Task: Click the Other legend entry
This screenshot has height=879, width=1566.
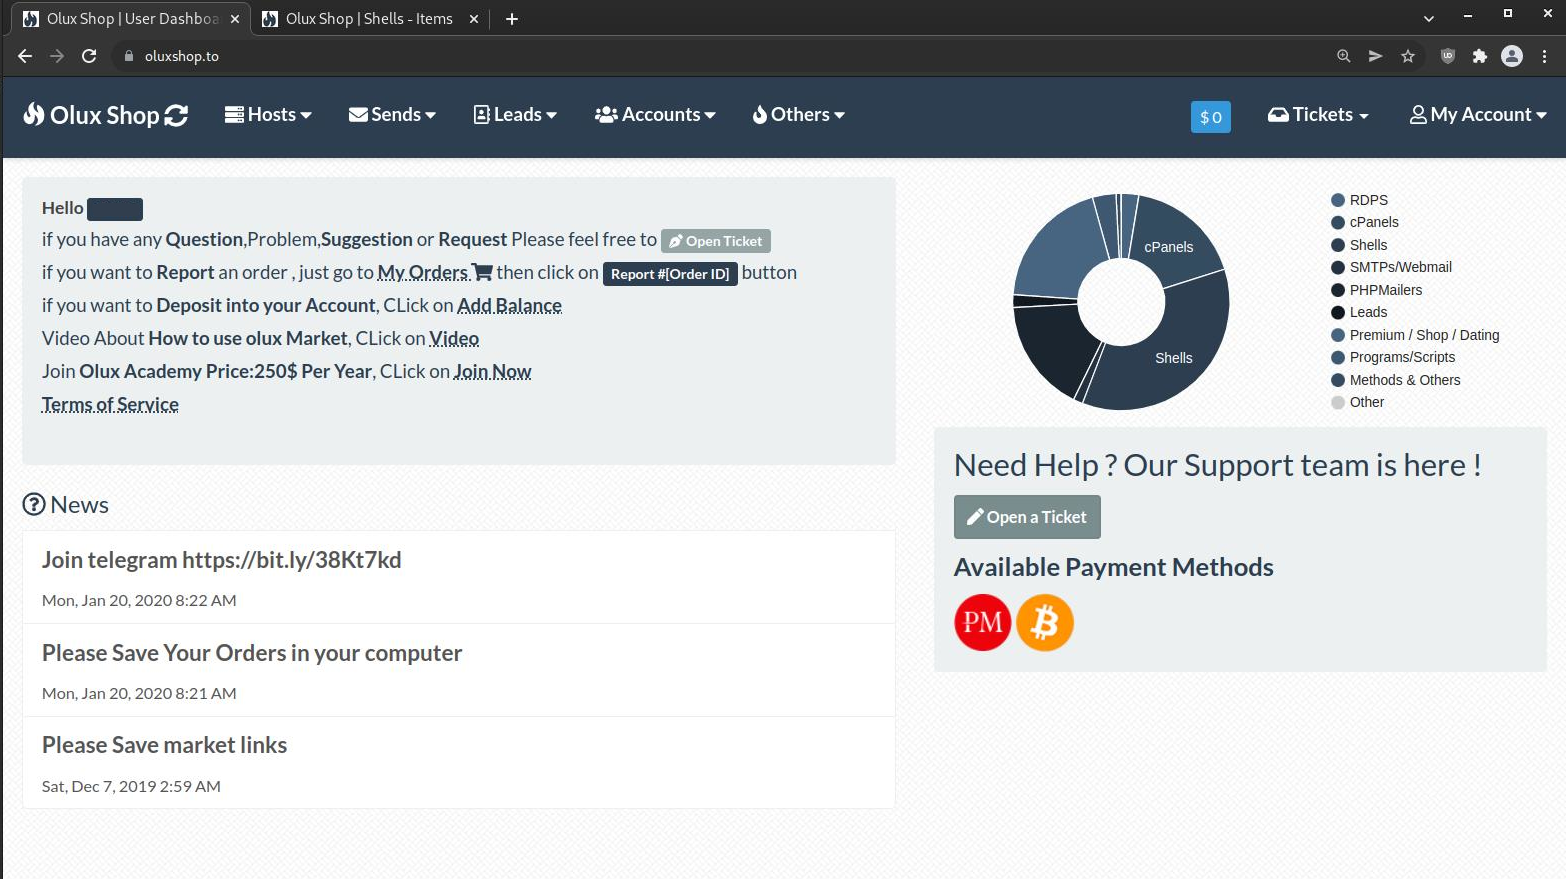Action: coord(1358,402)
